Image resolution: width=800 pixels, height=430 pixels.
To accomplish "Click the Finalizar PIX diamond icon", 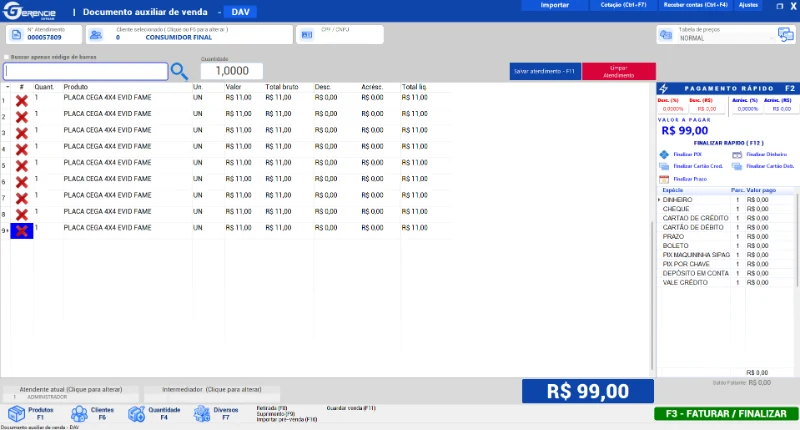I will click(664, 154).
